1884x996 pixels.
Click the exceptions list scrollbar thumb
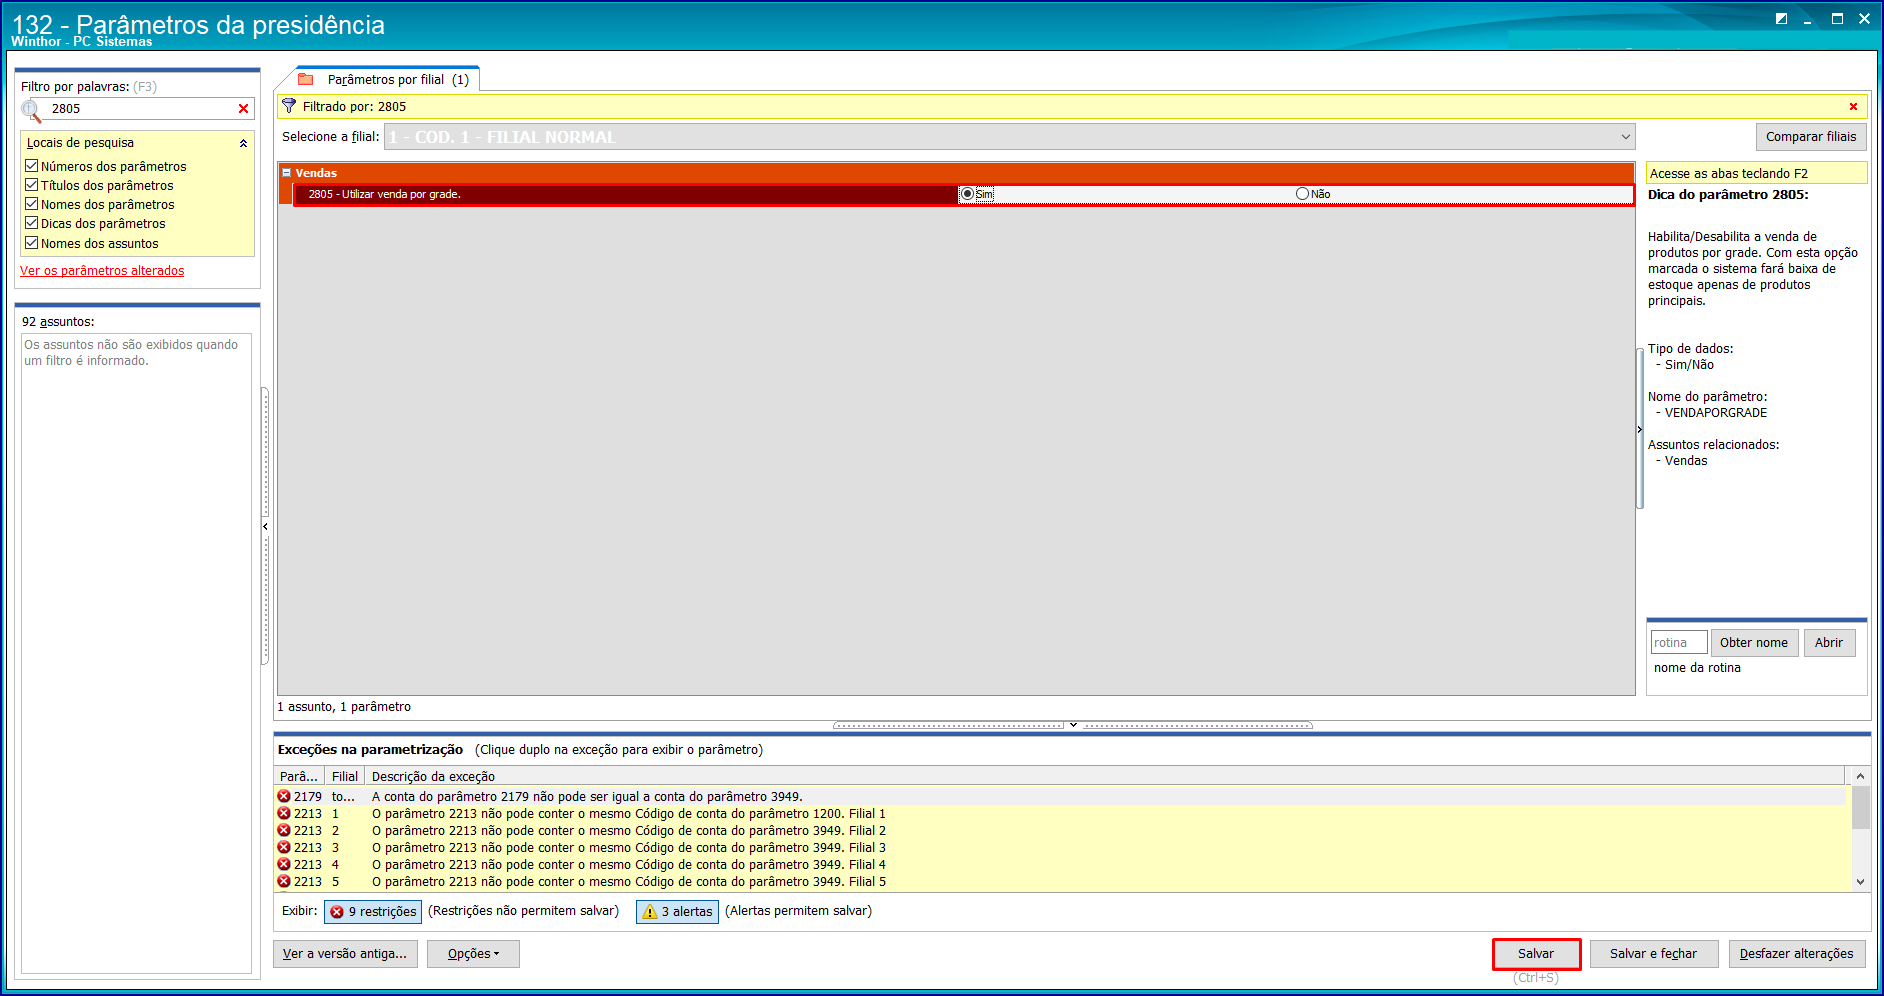coord(1860,808)
